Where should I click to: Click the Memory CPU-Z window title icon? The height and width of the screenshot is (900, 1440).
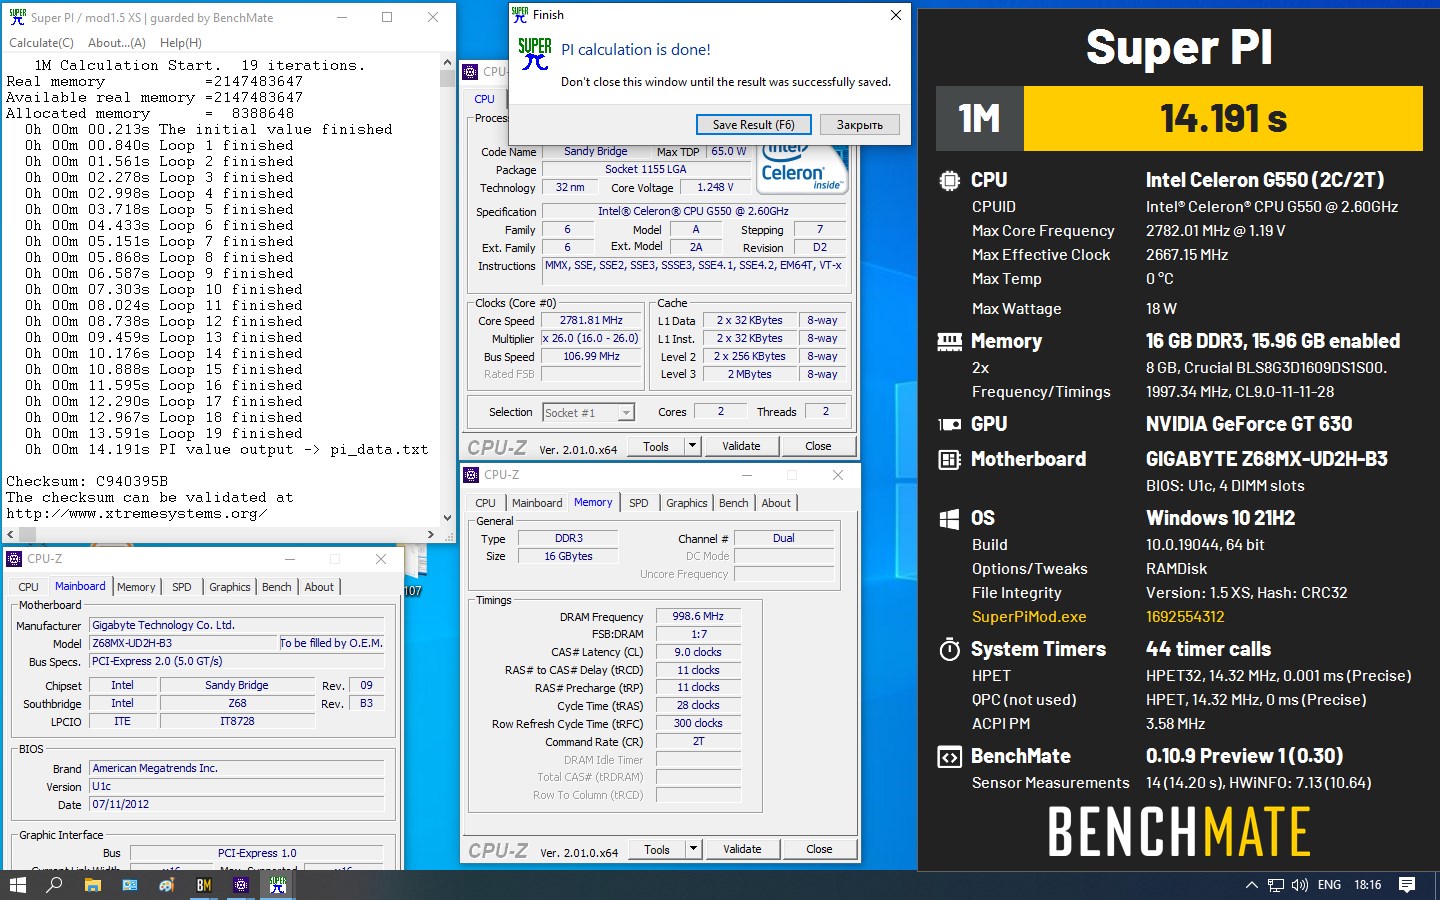471,474
